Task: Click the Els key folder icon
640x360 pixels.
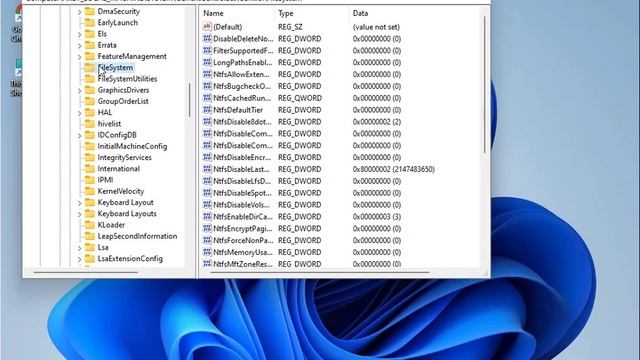Action: point(90,34)
